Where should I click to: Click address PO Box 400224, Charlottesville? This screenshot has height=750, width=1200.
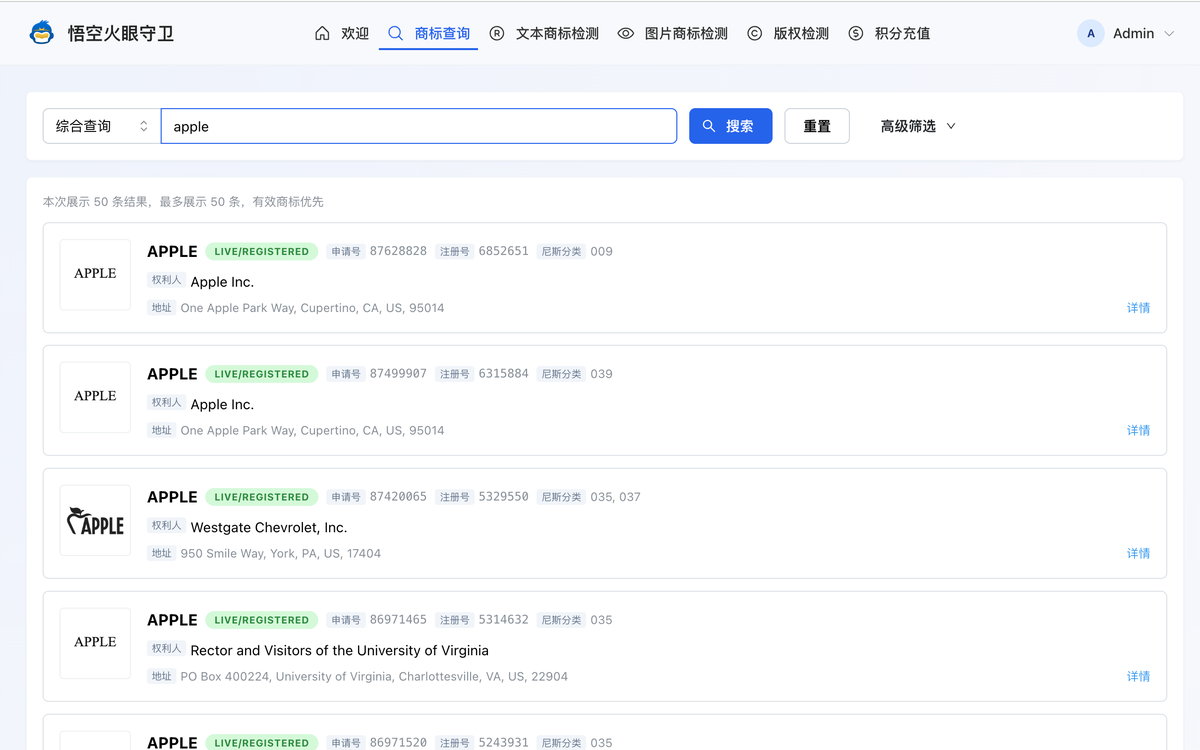(374, 676)
